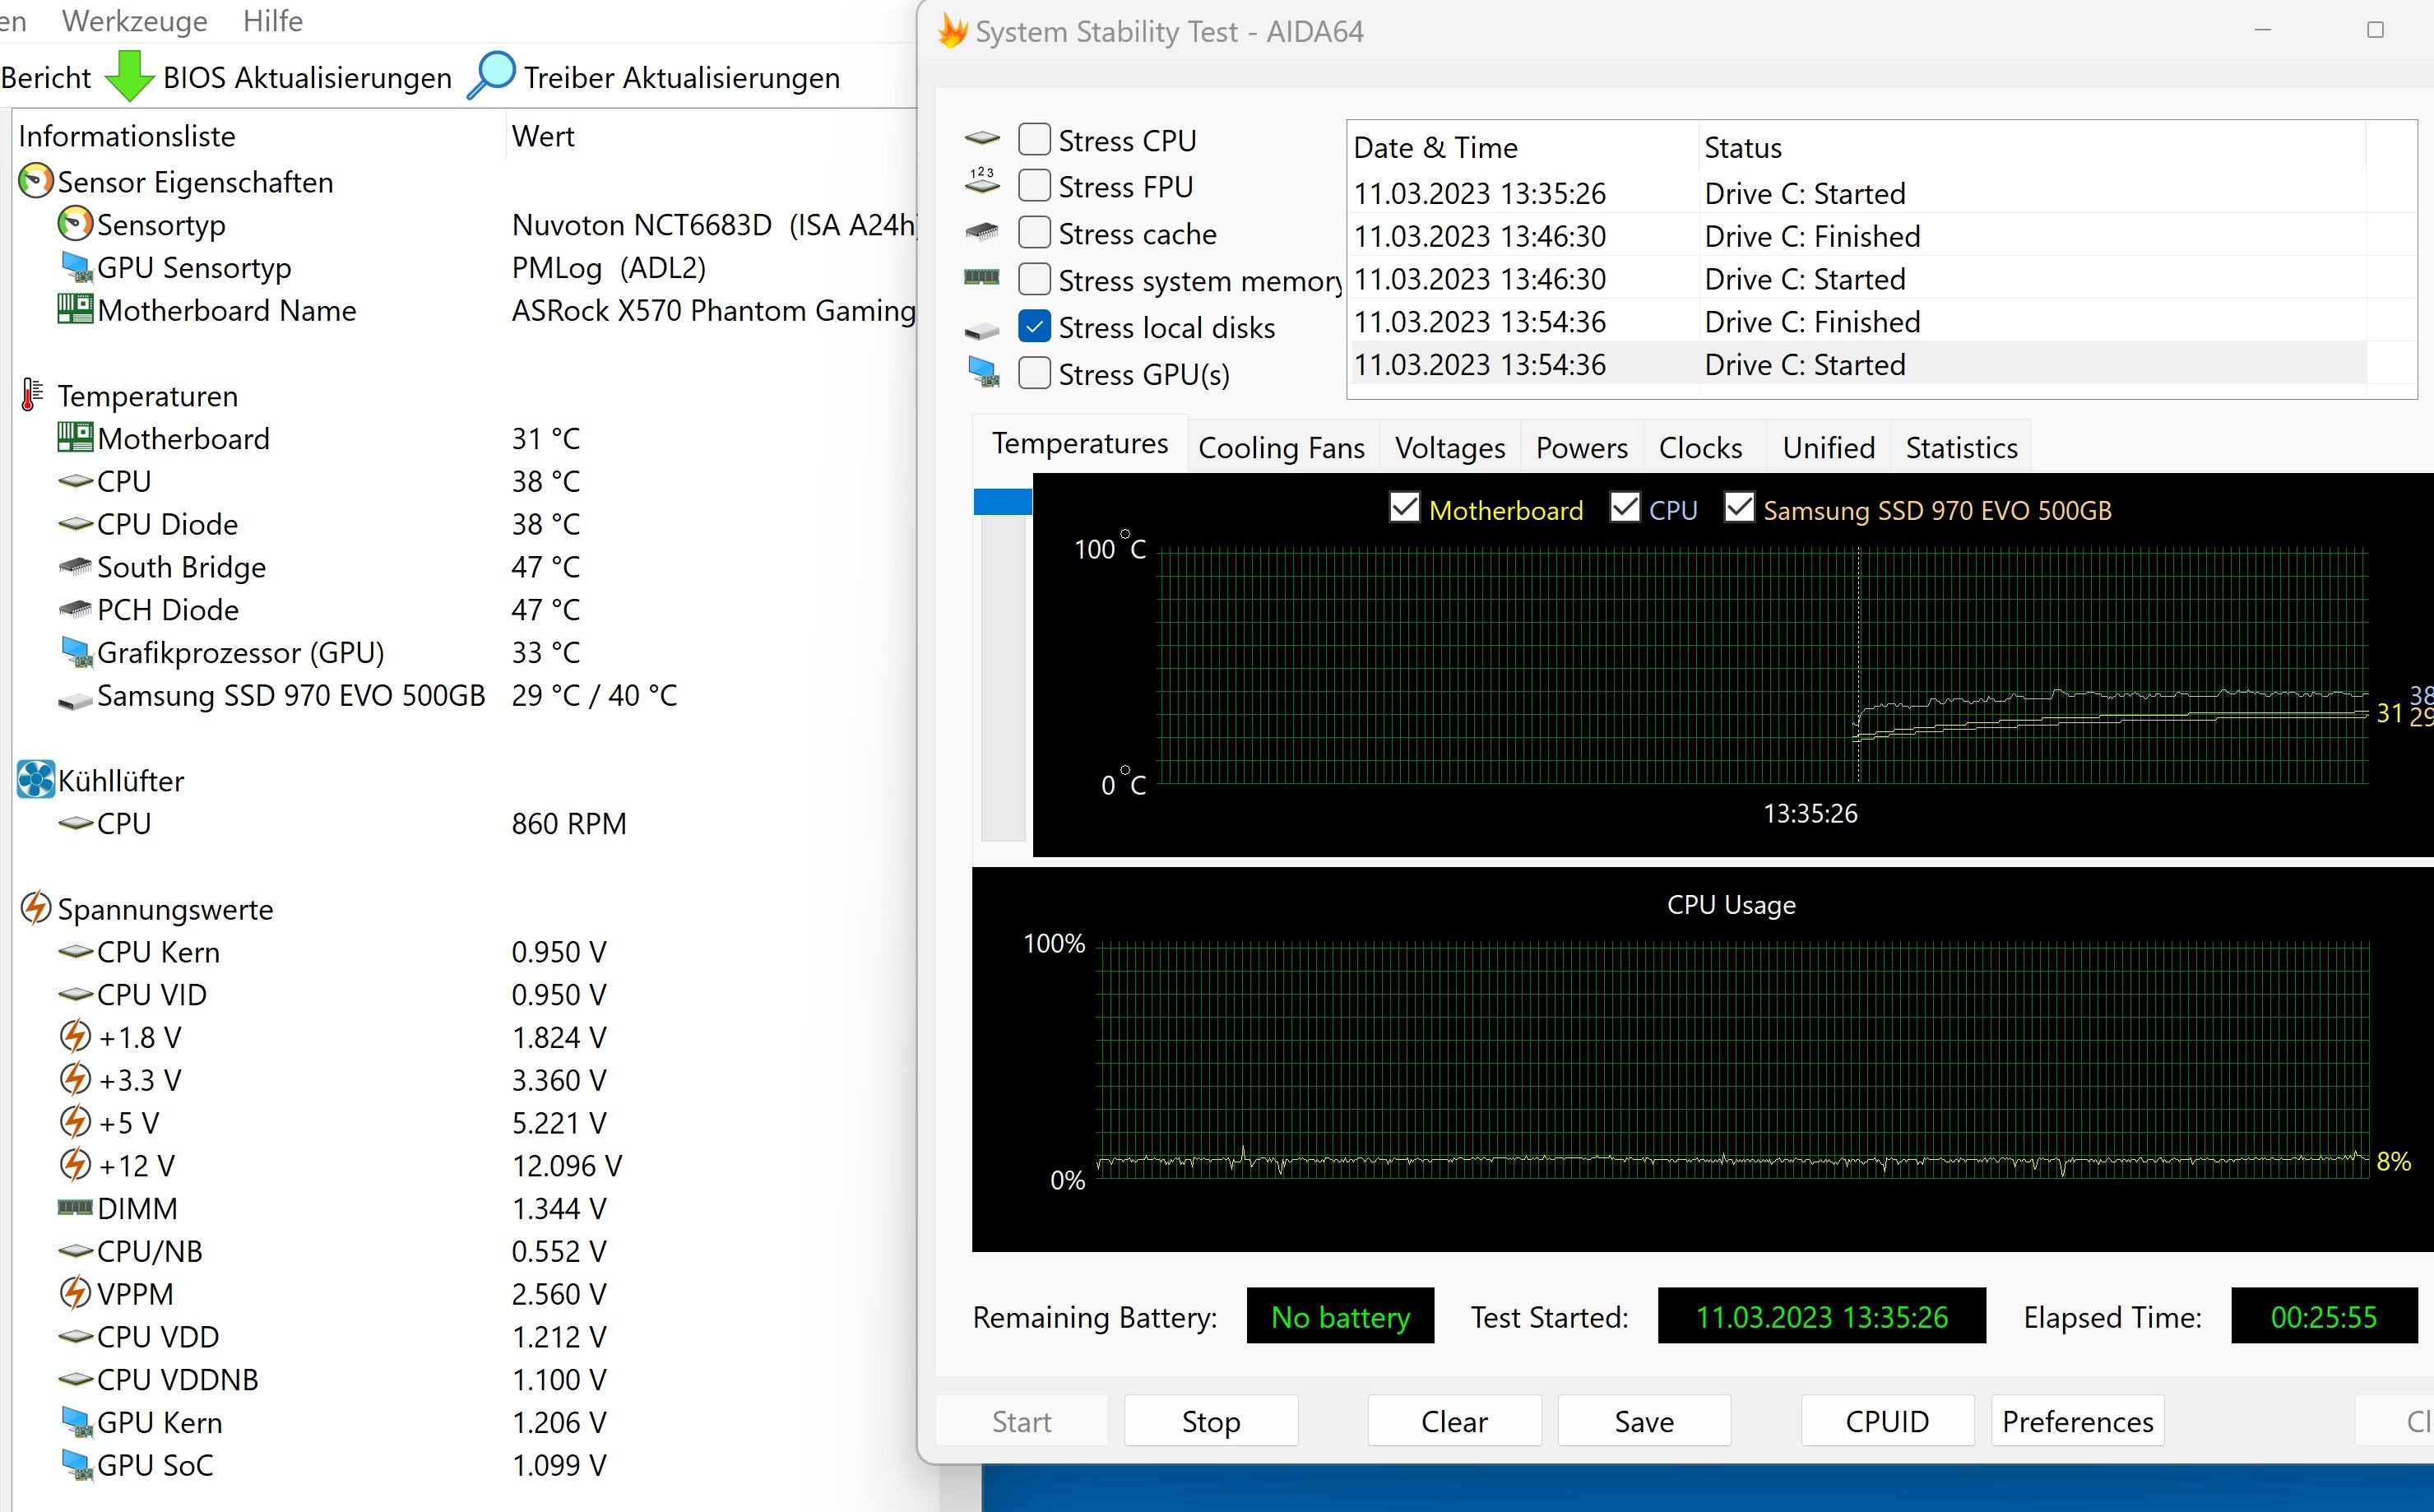Click the Temperaturen temperature section icon
Screen dimensions: 2434x1512
(x=35, y=394)
